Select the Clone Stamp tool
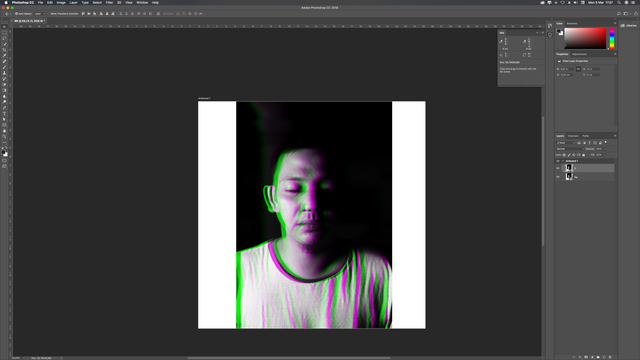Image resolution: width=640 pixels, height=360 pixels. click(4, 73)
